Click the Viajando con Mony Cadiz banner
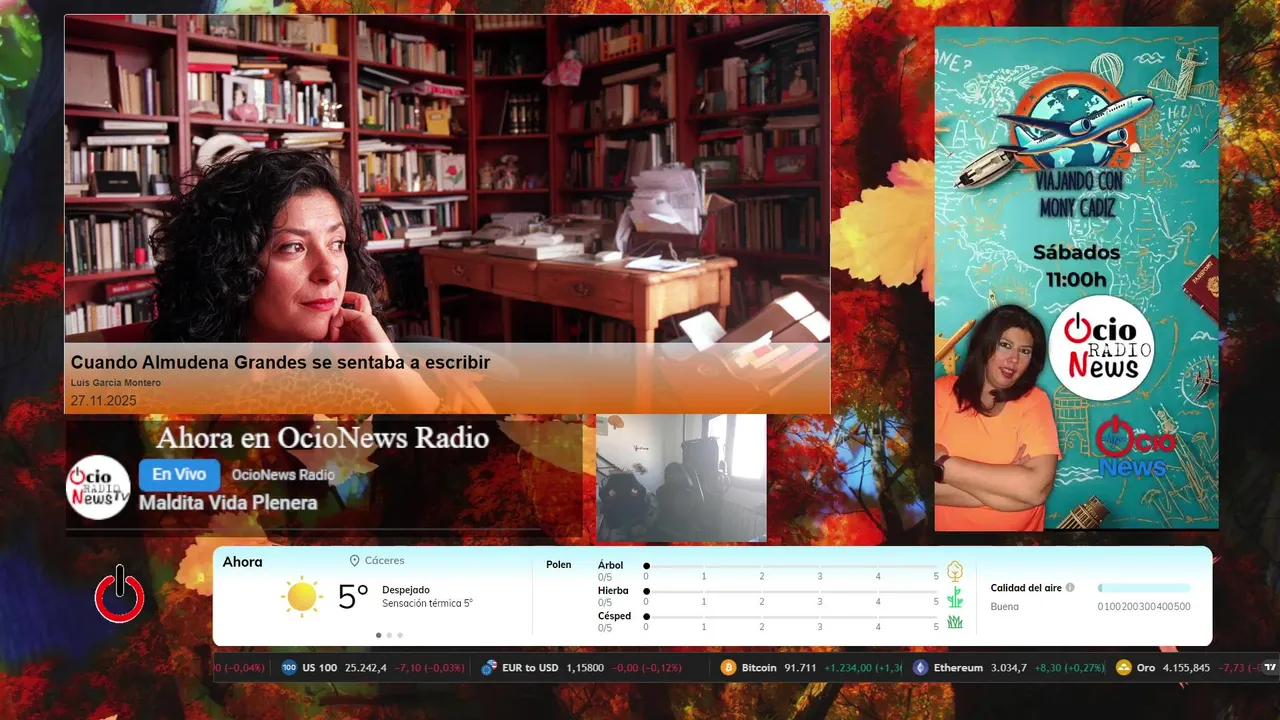This screenshot has width=1280, height=720. click(1076, 278)
